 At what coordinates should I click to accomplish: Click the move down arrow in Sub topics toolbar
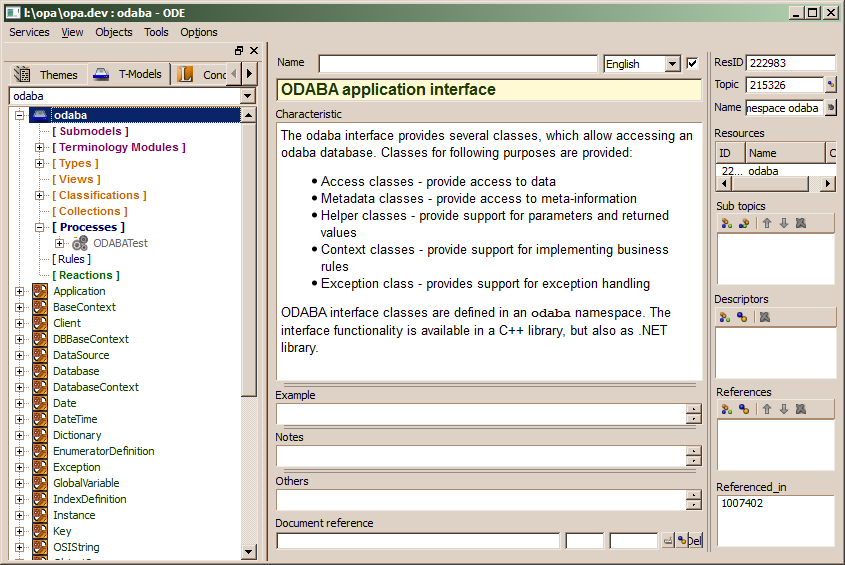[783, 223]
